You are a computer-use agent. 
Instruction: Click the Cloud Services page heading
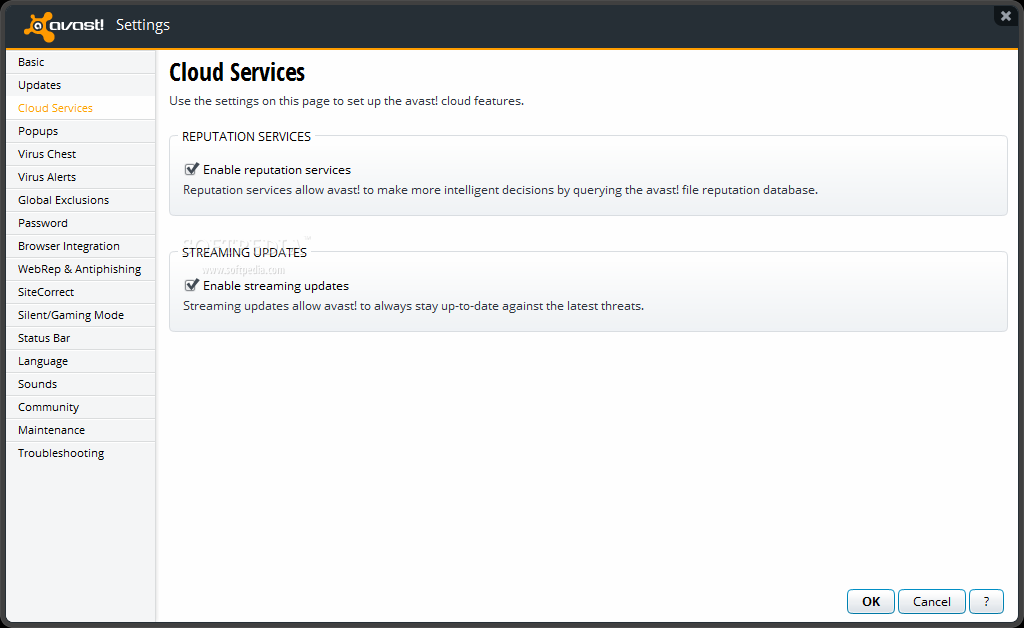[237, 72]
